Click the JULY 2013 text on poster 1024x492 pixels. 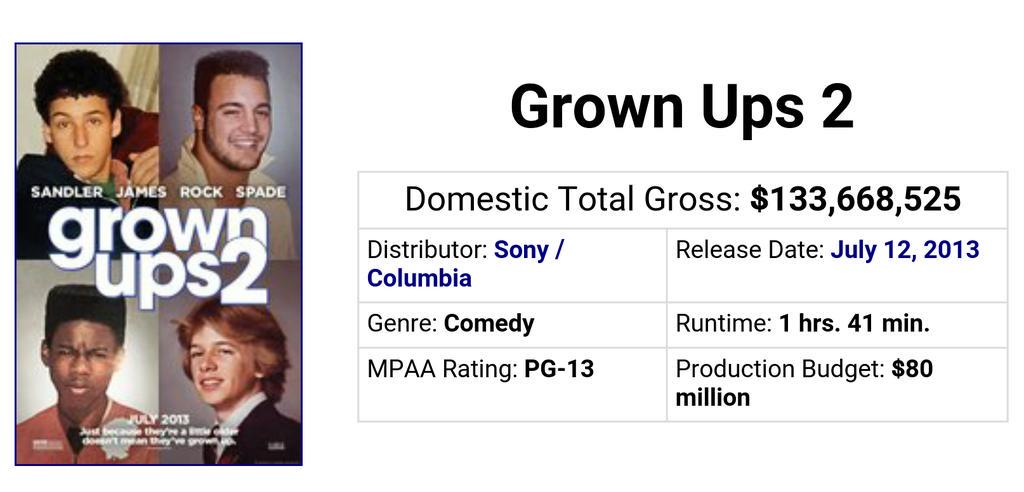(x=159, y=419)
